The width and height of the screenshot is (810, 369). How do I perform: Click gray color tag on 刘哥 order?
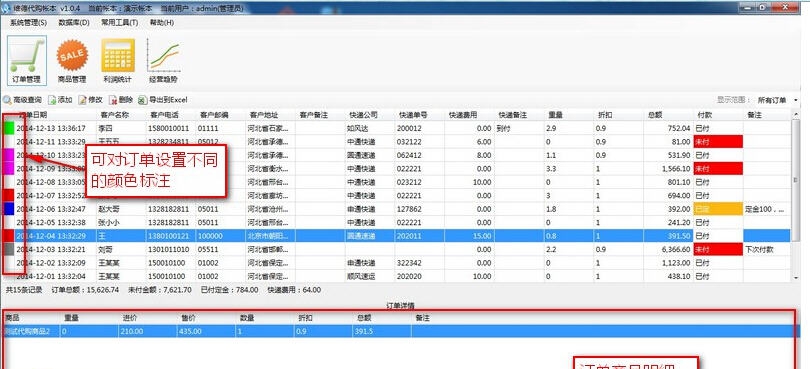click(x=9, y=249)
